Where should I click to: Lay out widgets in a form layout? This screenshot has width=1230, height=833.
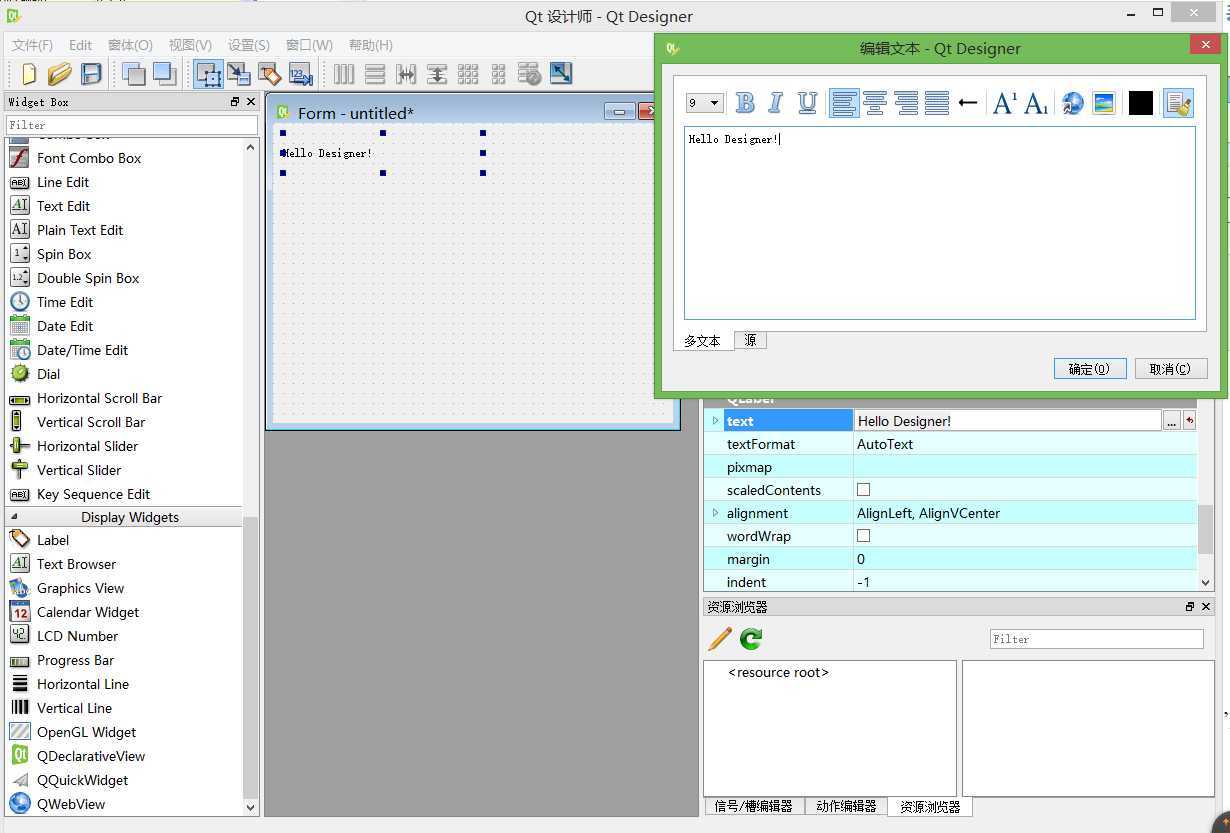click(499, 74)
